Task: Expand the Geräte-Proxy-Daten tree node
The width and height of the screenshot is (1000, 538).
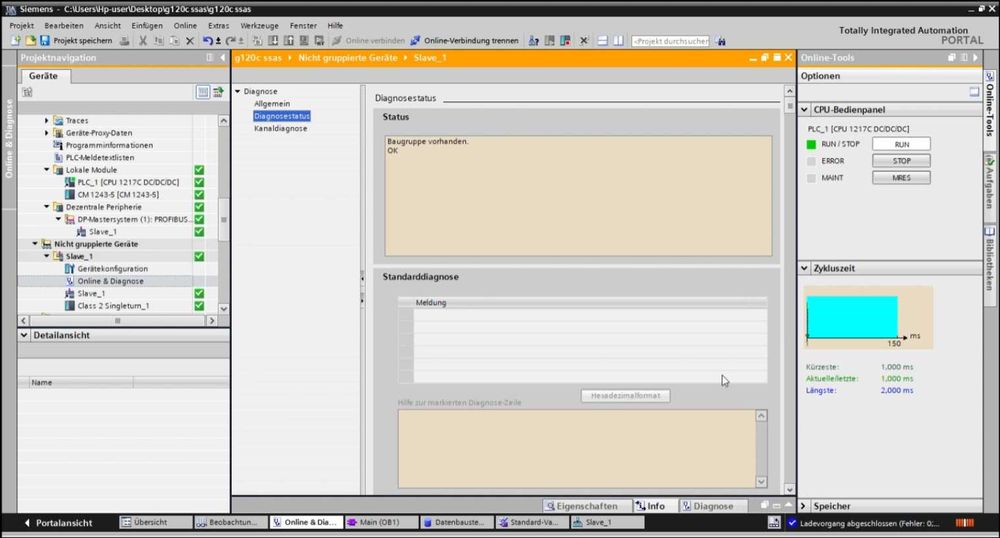Action: point(47,133)
